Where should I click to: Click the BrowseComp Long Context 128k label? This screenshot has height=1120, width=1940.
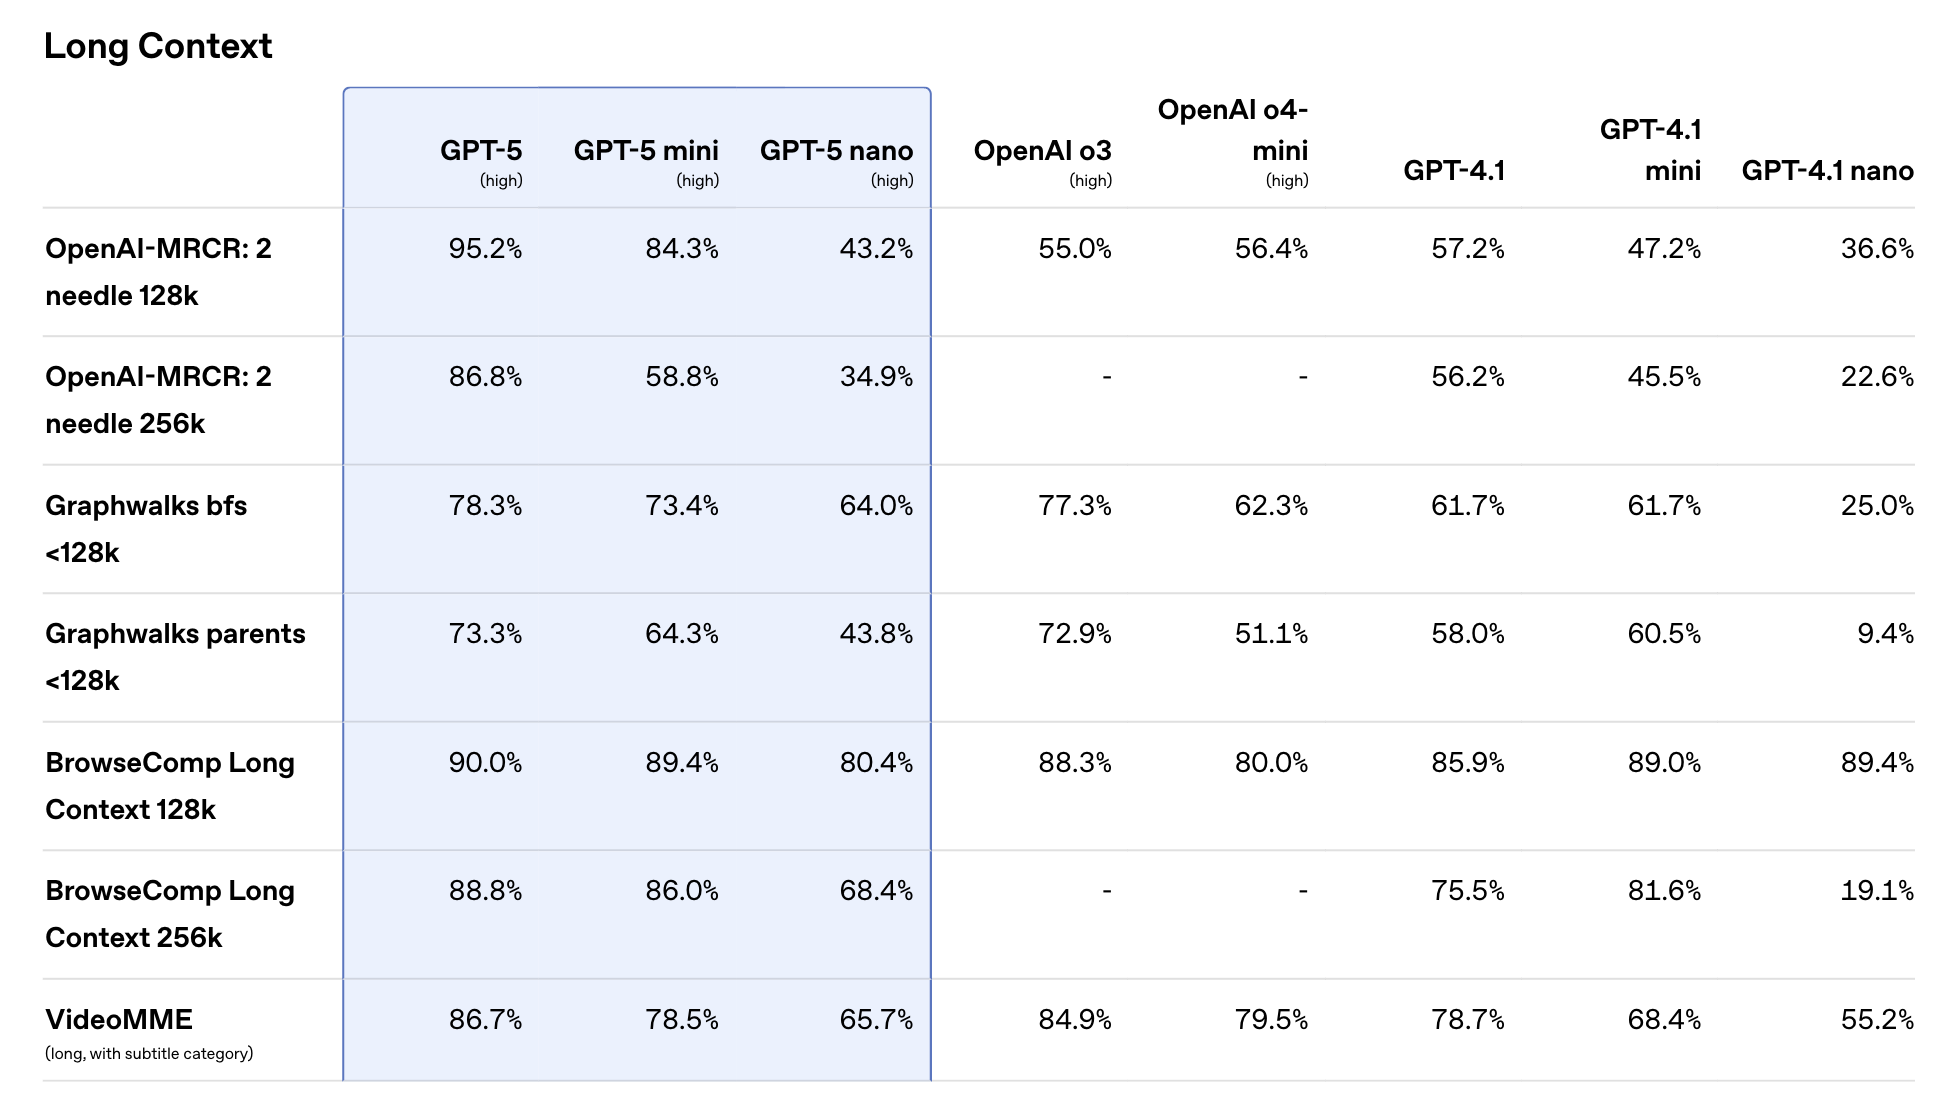(170, 786)
